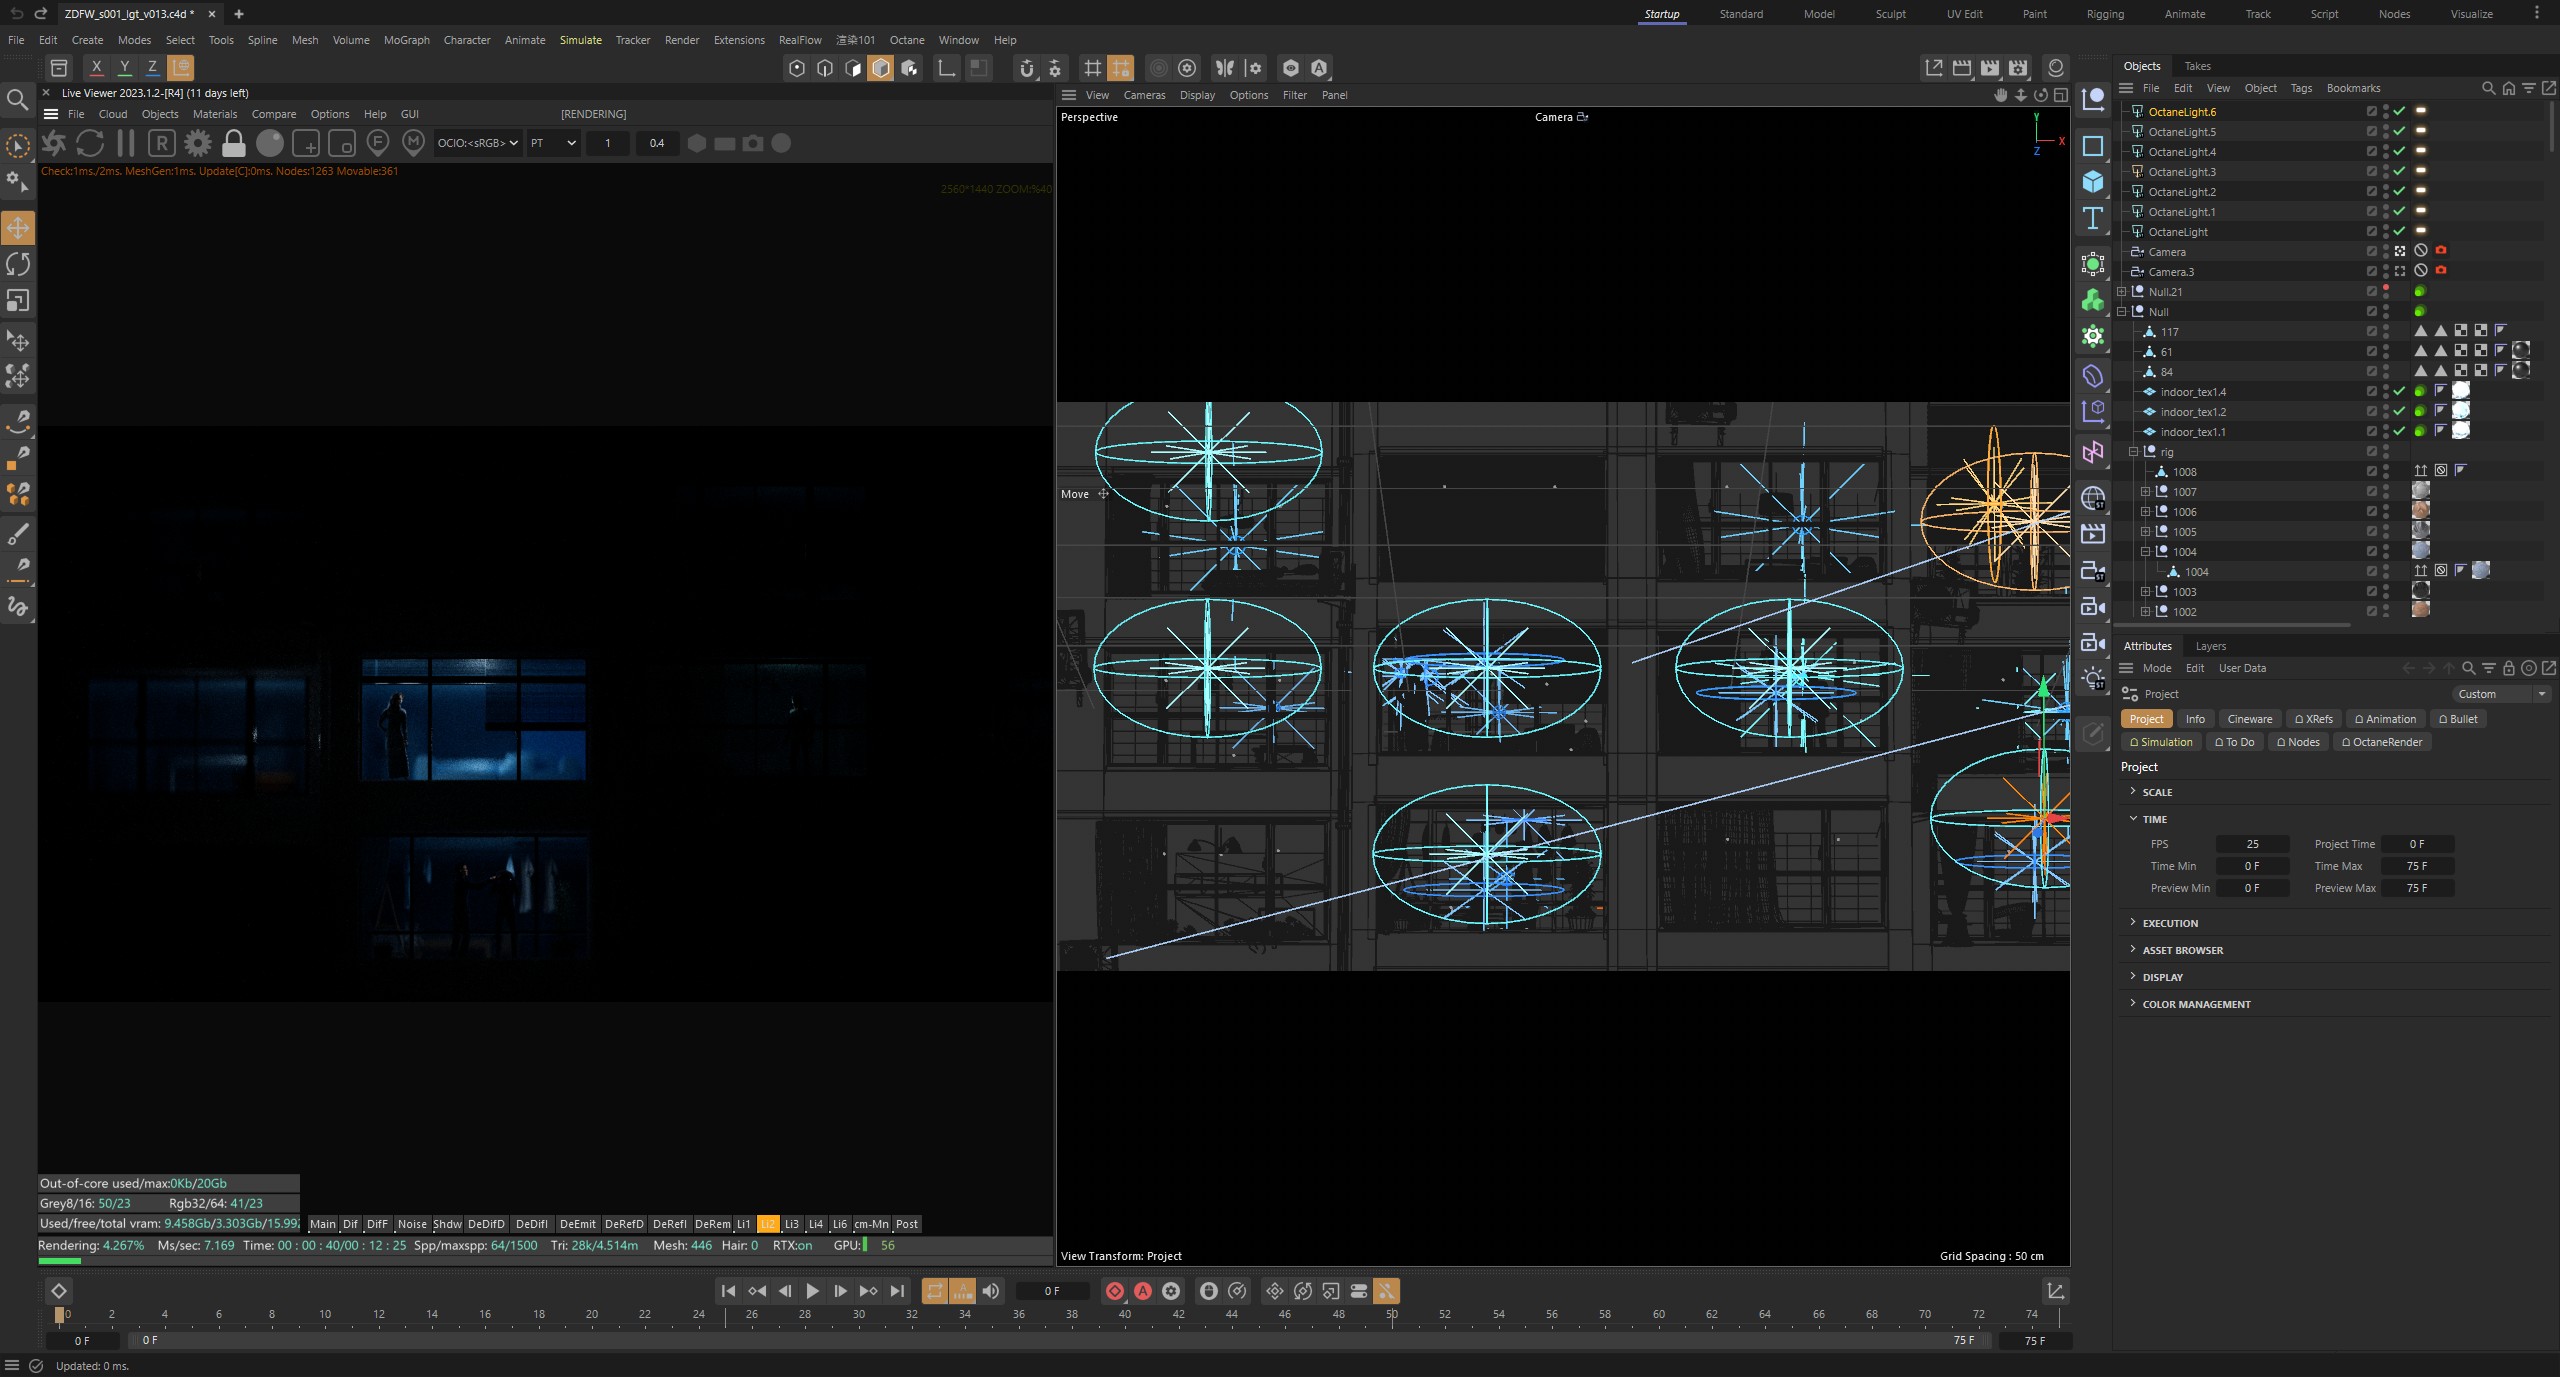Click the Record Active Objects keyframe button
This screenshot has width=2560, height=1377.
[x=1115, y=1291]
